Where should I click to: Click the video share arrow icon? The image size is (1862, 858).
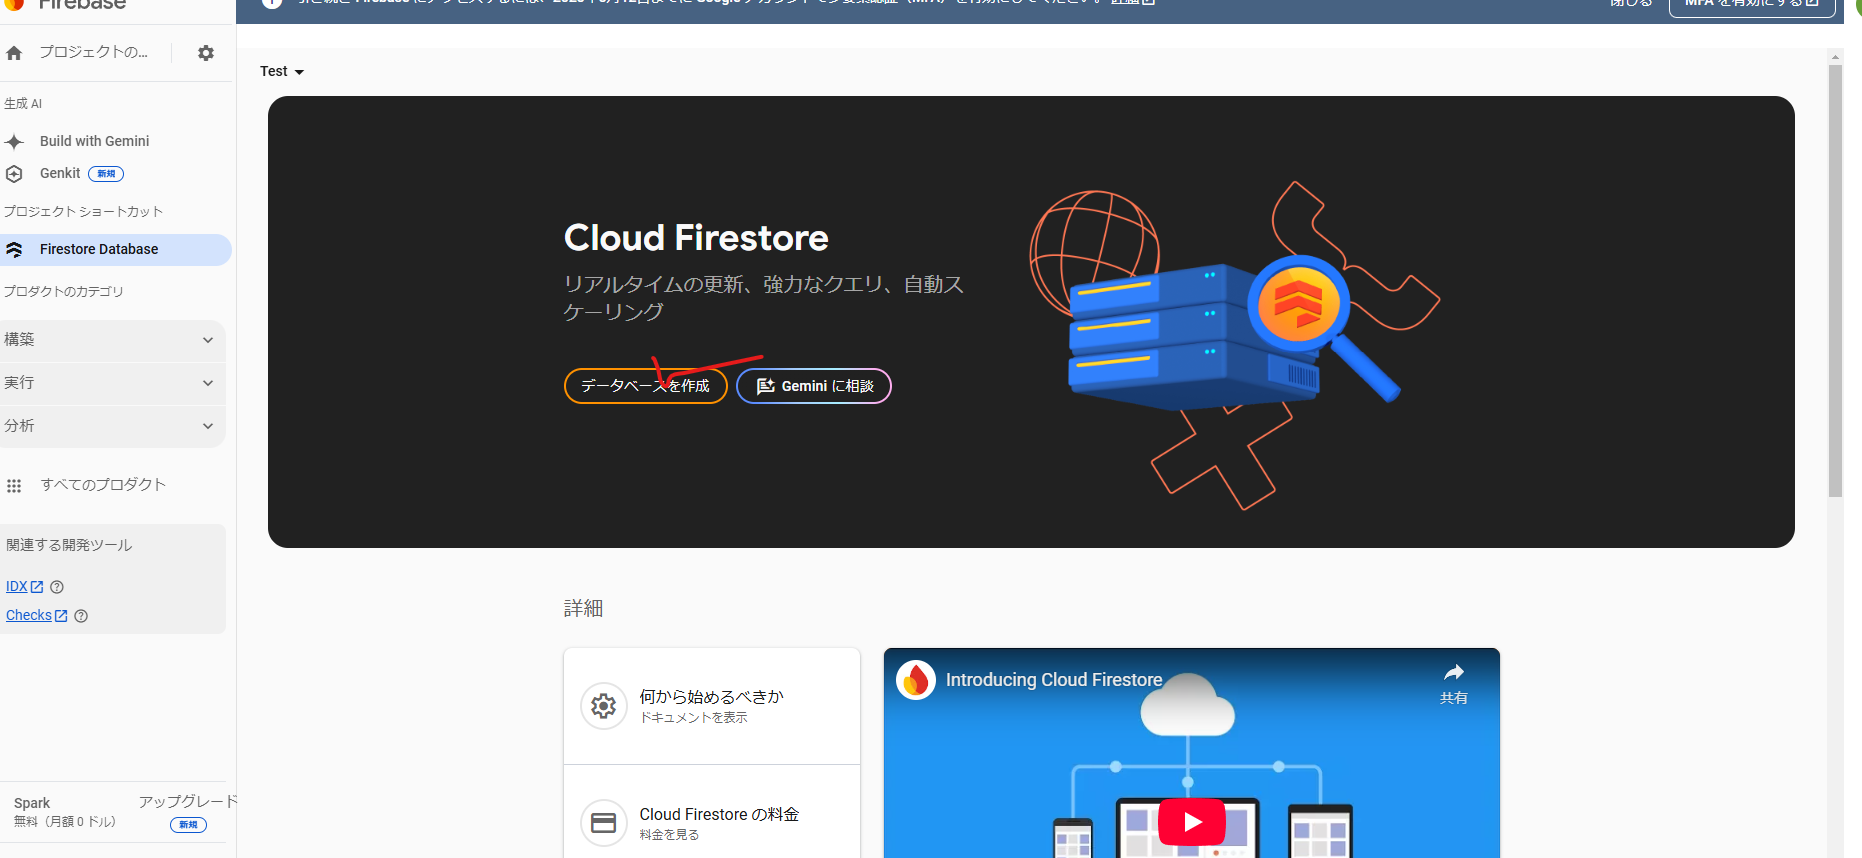click(x=1454, y=673)
